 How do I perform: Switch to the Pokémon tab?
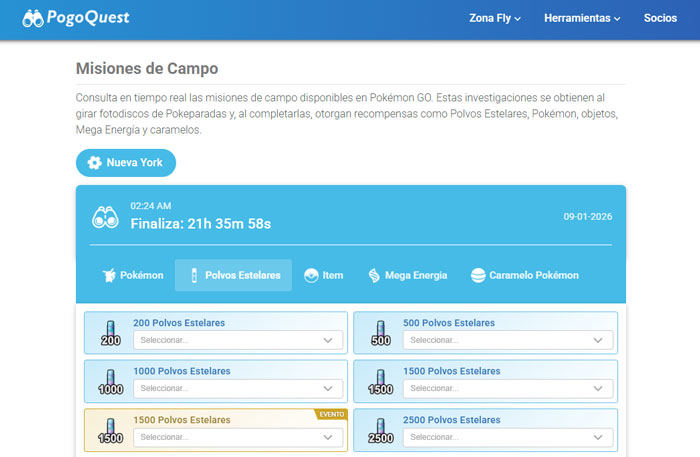pos(133,275)
